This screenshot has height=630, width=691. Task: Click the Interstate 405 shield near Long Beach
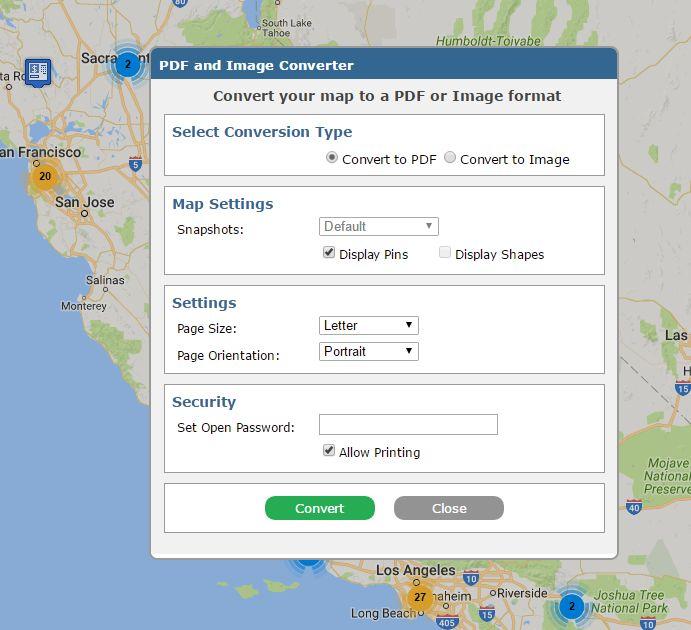[447, 622]
